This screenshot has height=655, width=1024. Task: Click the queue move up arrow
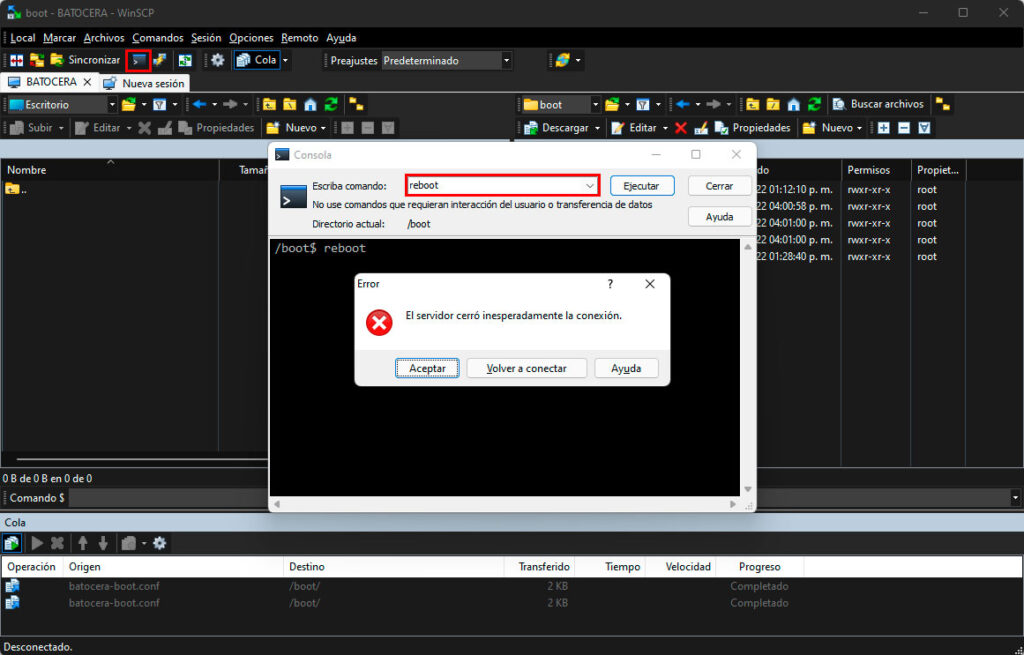coord(83,543)
